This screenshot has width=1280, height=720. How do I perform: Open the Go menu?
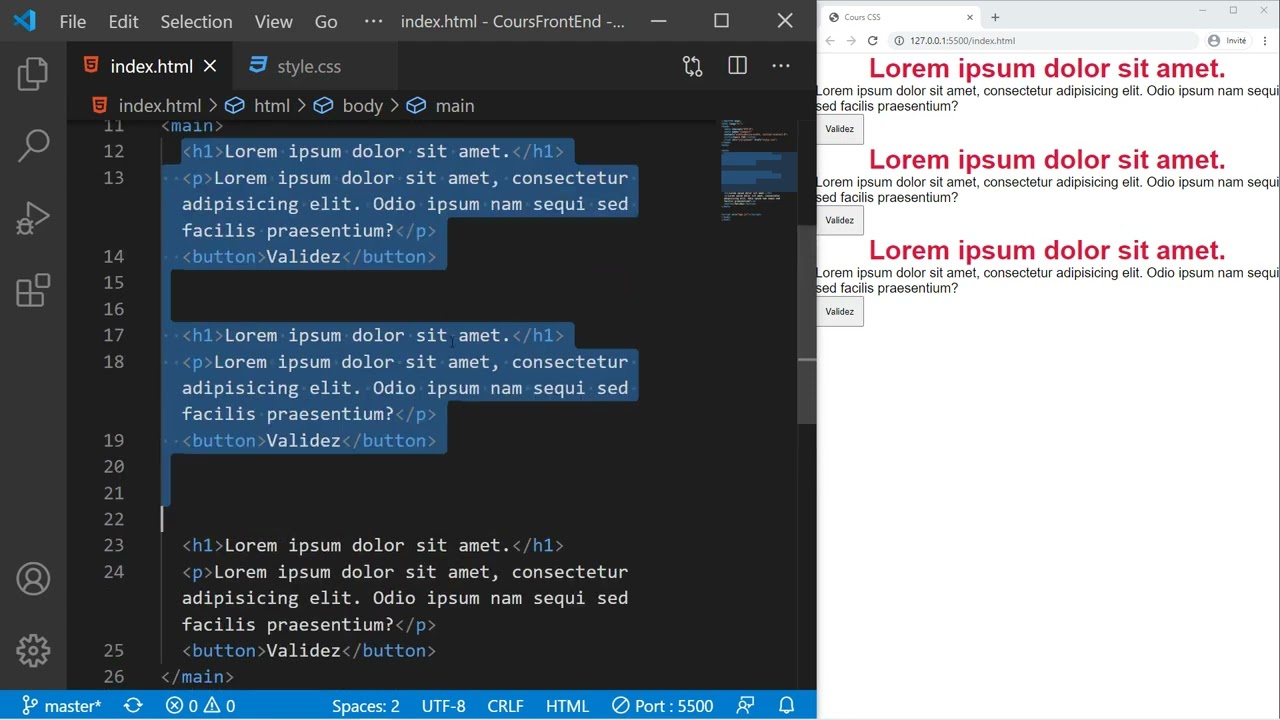326,21
